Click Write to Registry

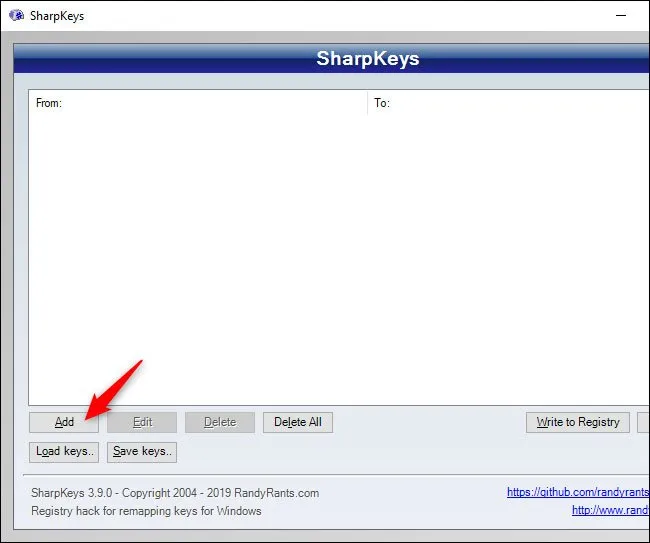coord(578,422)
